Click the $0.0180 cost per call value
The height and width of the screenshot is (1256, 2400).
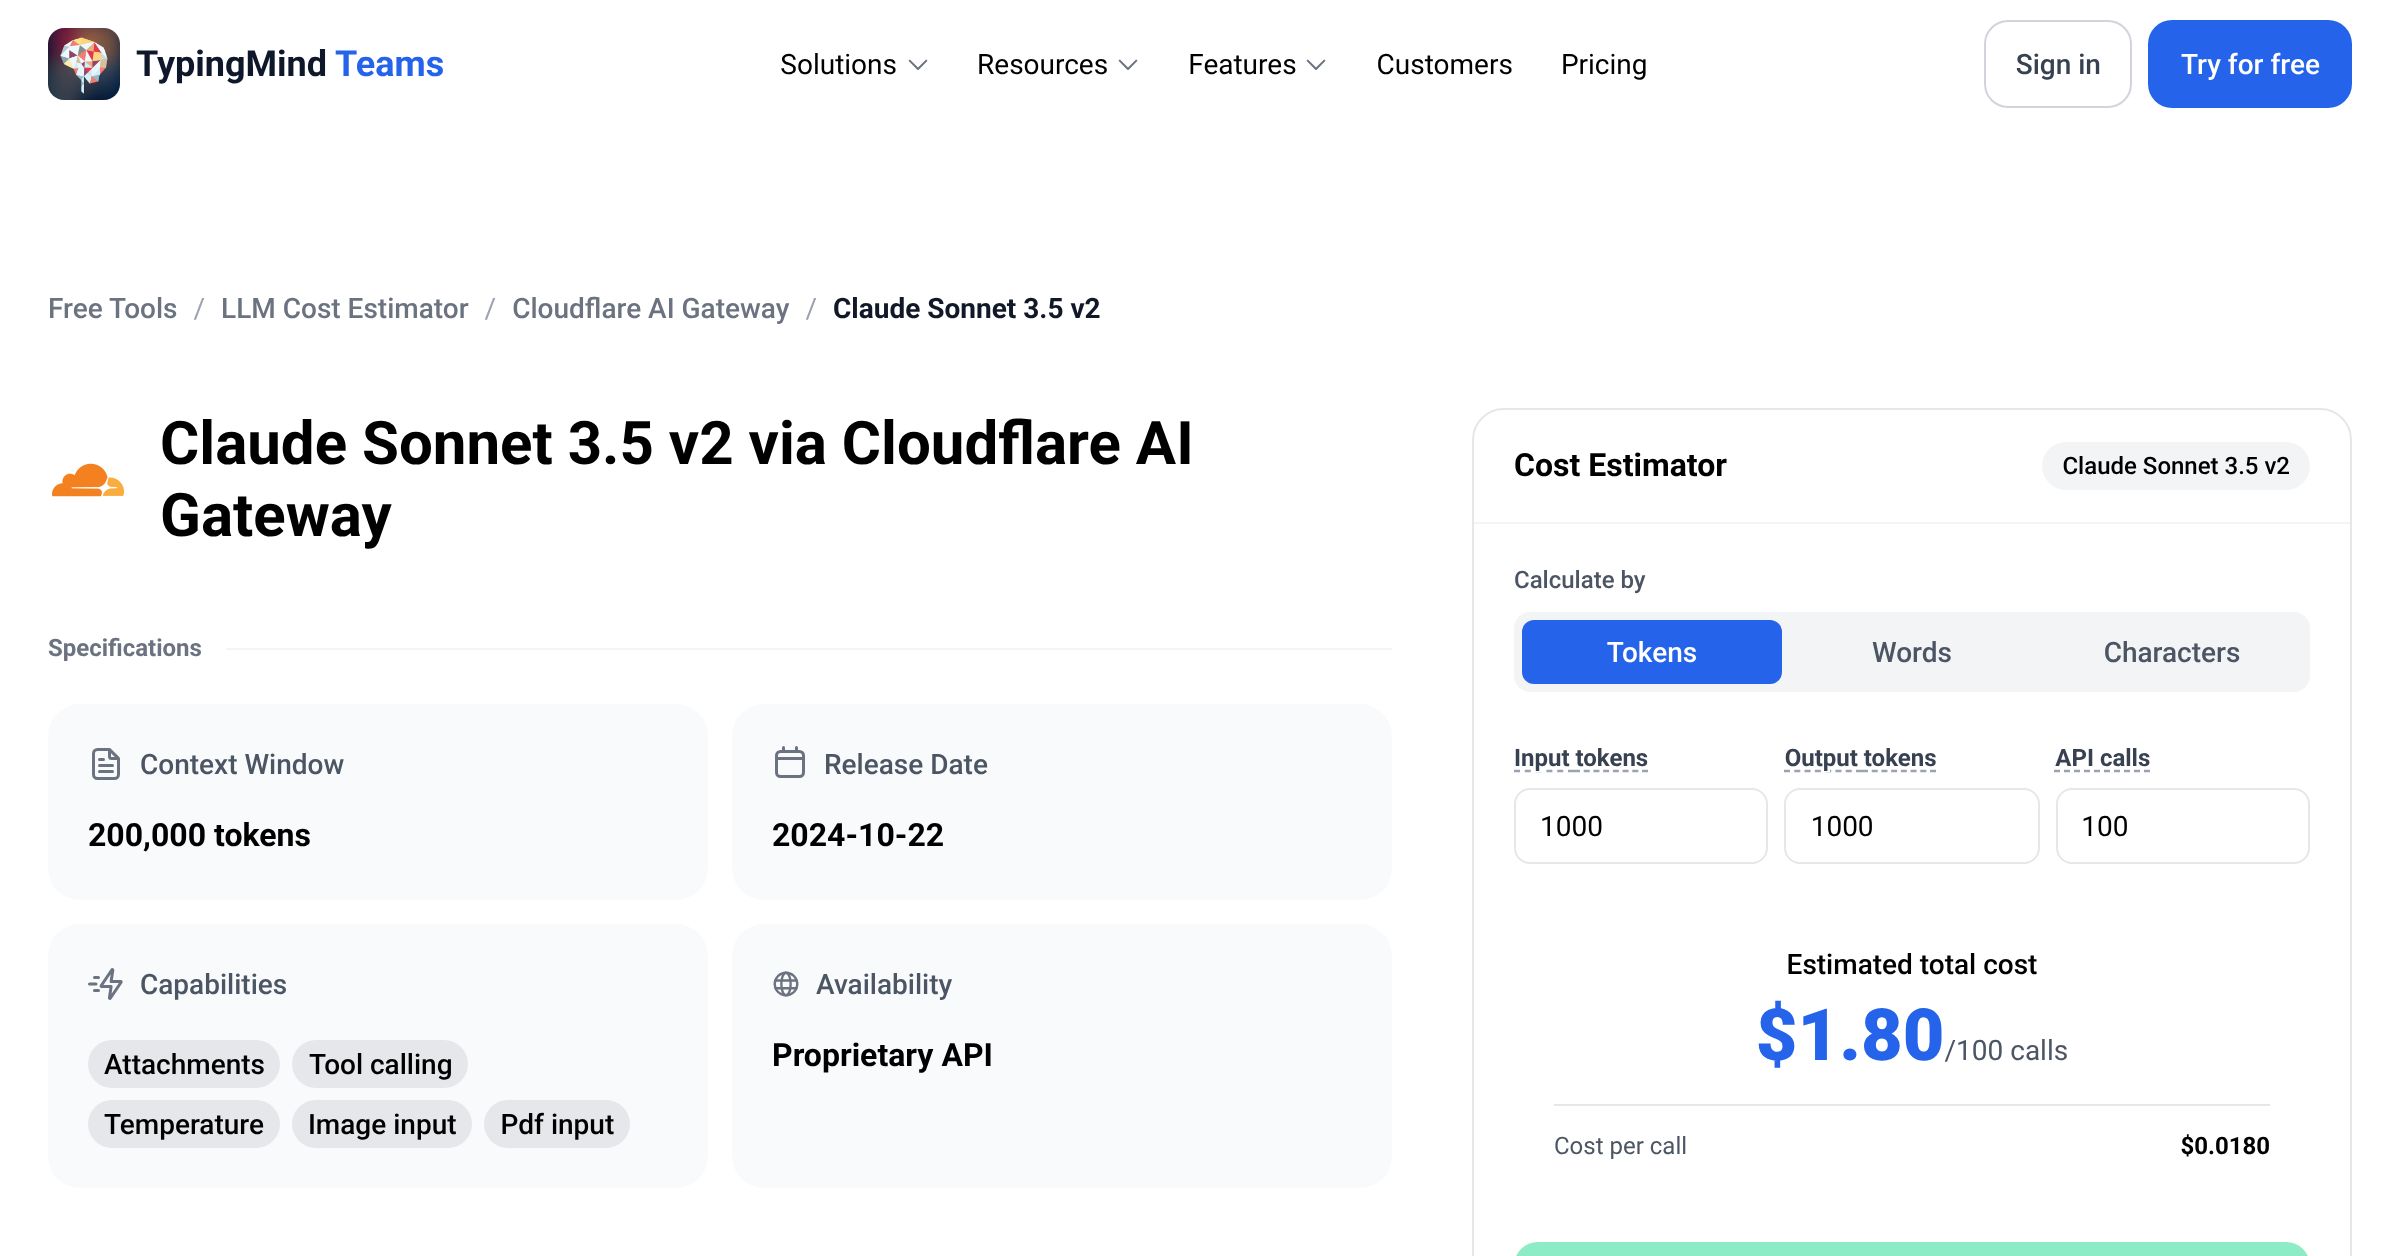point(2225,1146)
